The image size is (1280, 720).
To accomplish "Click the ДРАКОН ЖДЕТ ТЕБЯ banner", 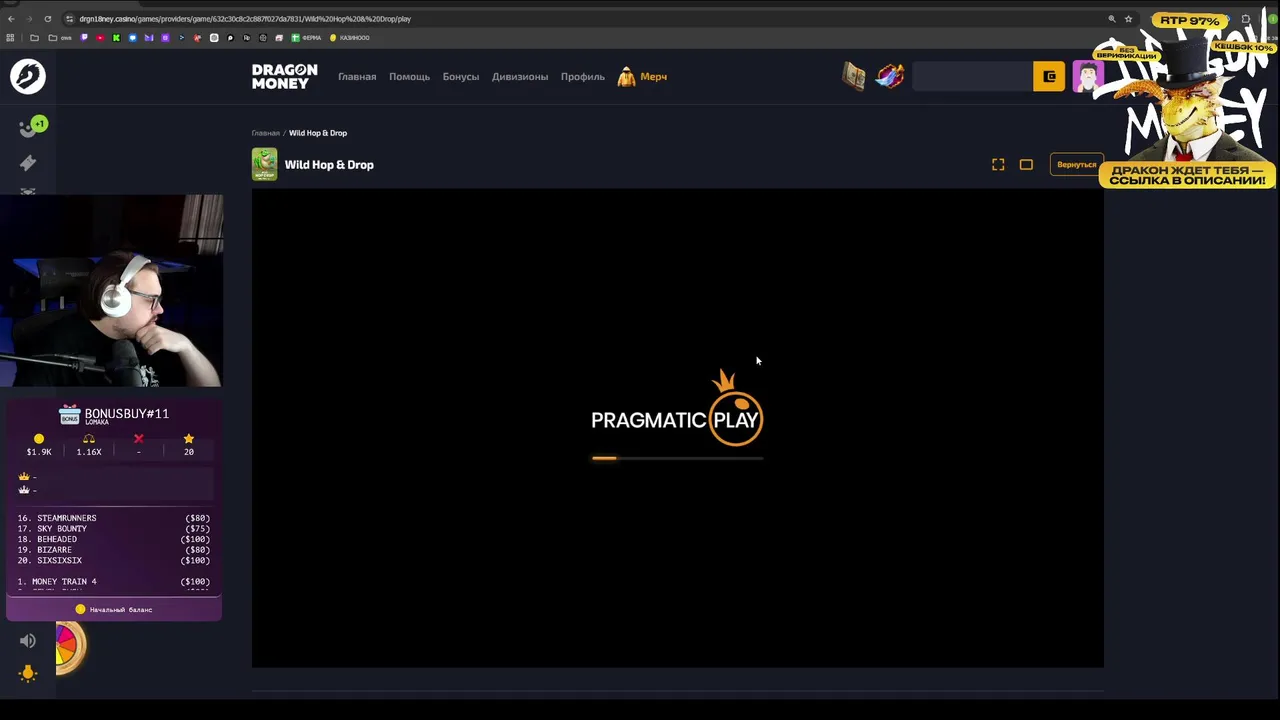I will pyautogui.click(x=1187, y=175).
